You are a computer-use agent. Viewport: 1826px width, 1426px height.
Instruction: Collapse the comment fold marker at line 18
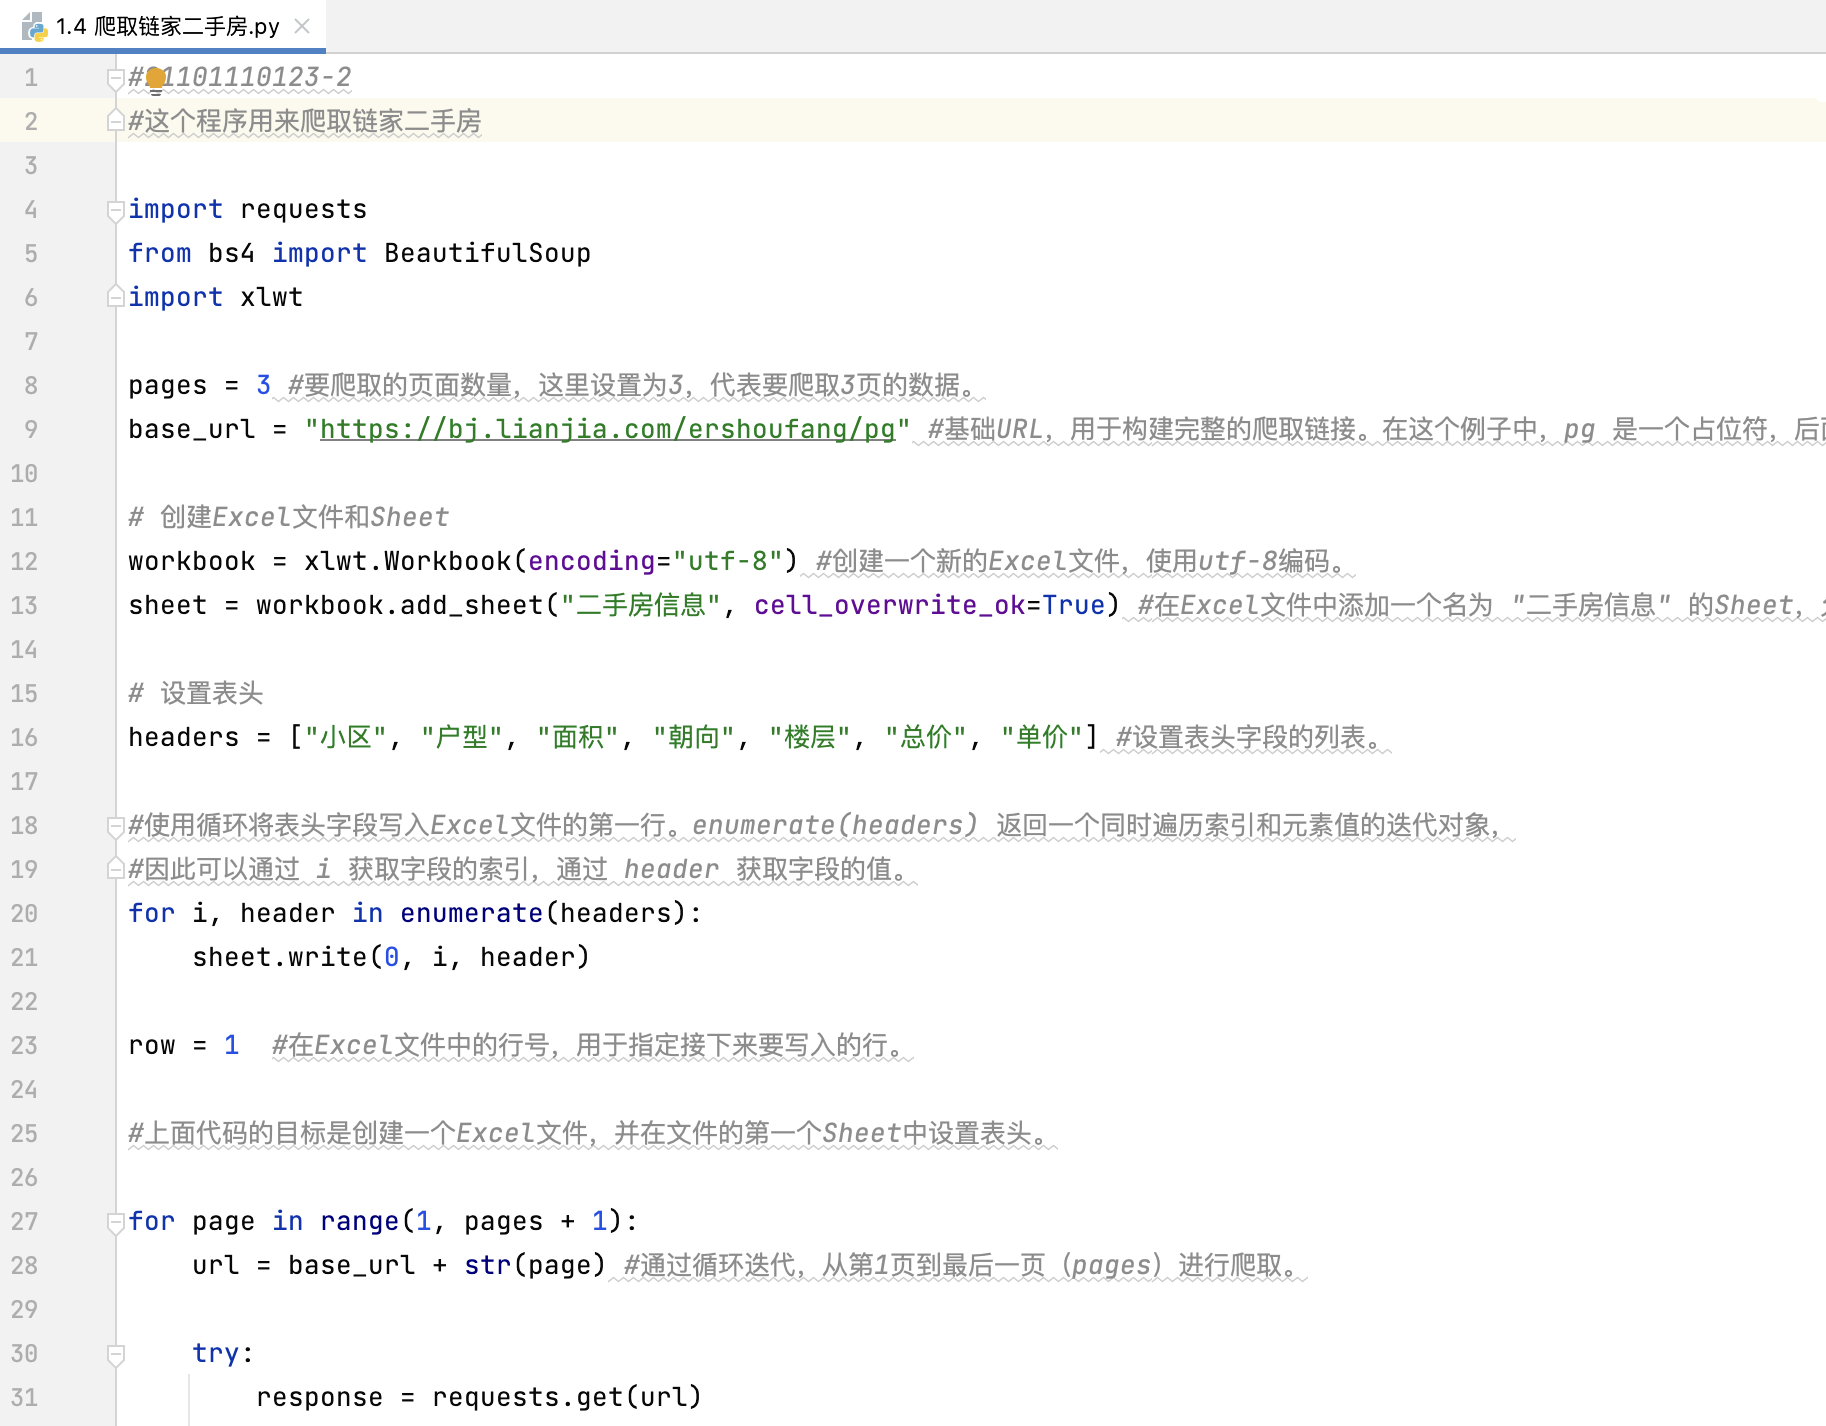pyautogui.click(x=115, y=826)
